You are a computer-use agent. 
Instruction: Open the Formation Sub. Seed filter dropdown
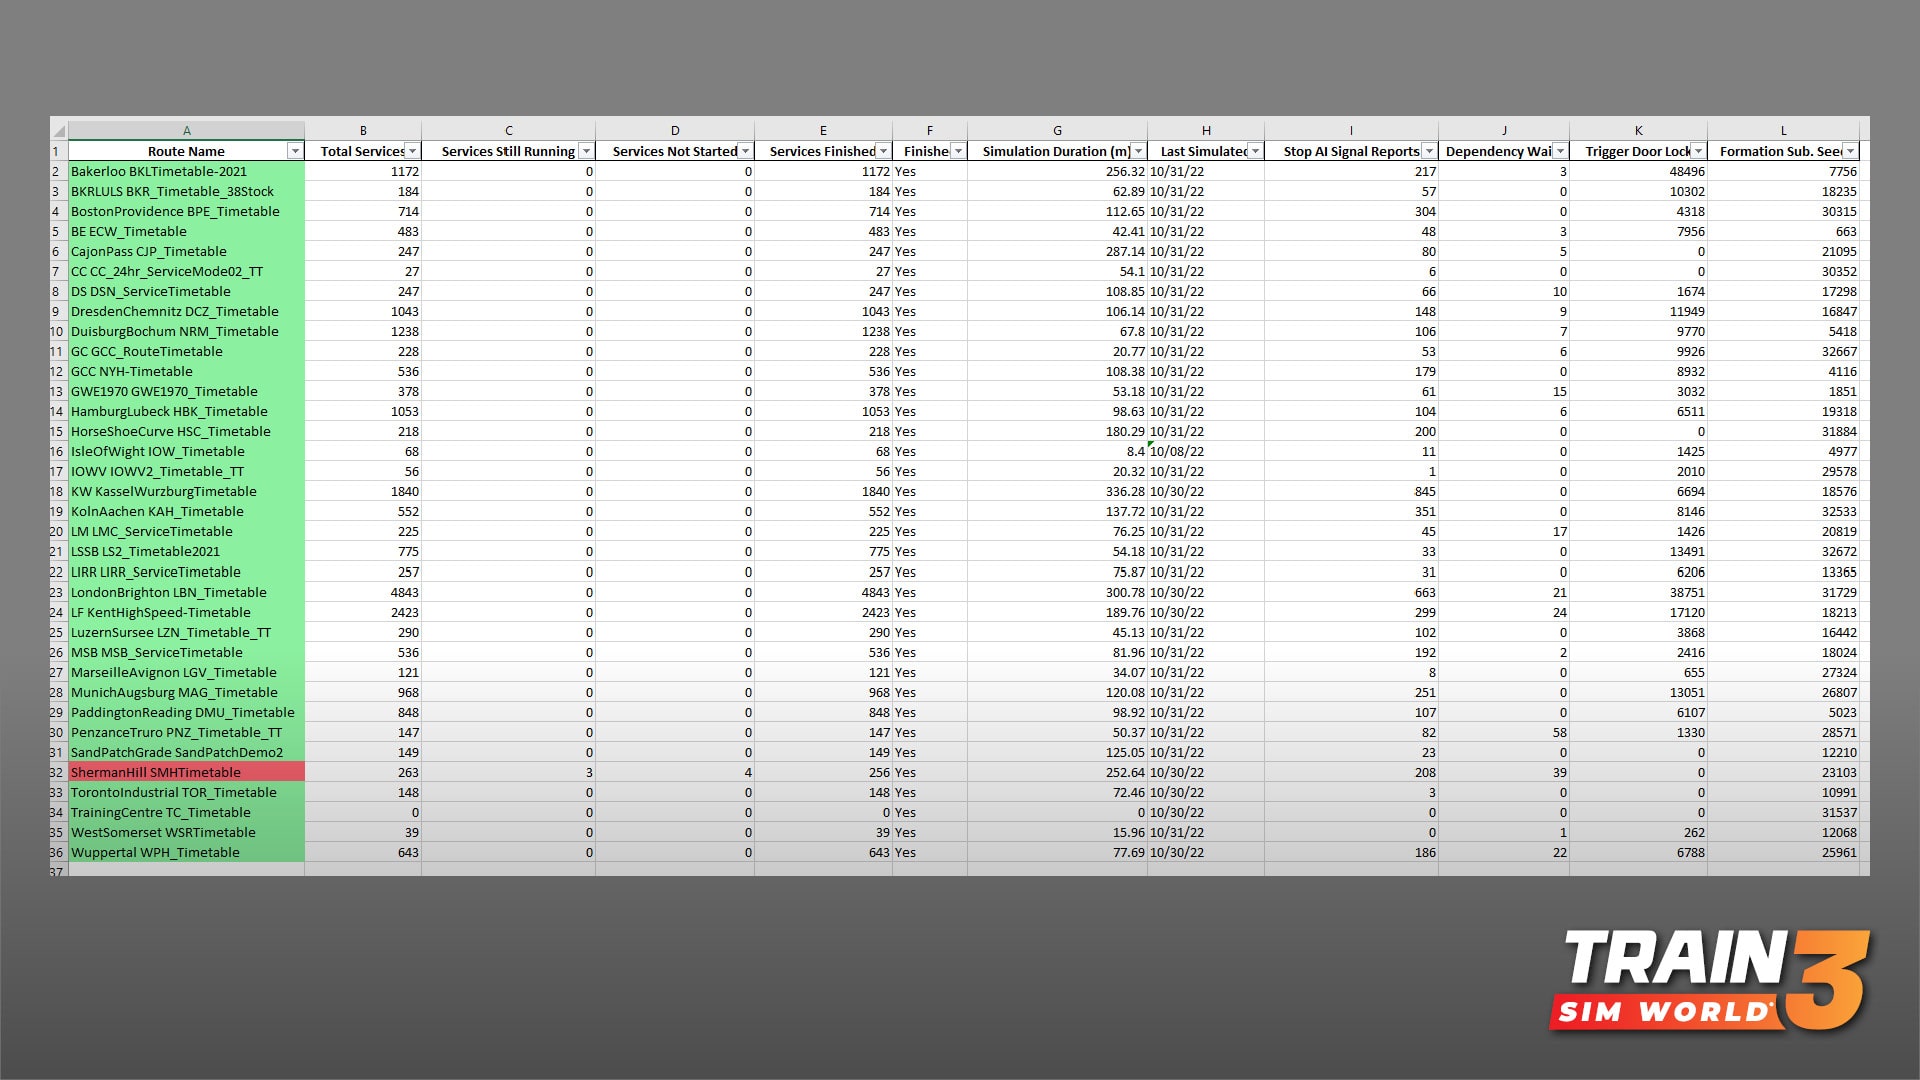1850,151
